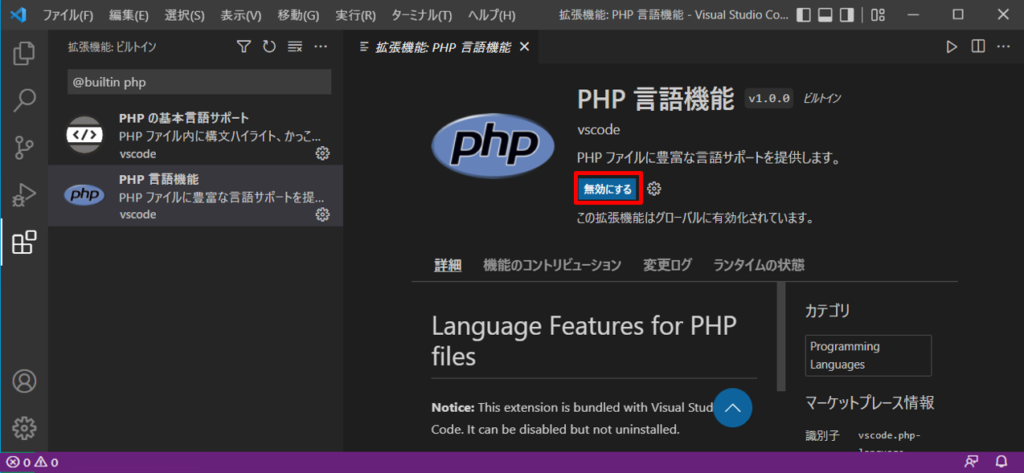This screenshot has height=473, width=1024.
Task: Select PHP の基本言語サポート extension entry
Action: (195, 135)
